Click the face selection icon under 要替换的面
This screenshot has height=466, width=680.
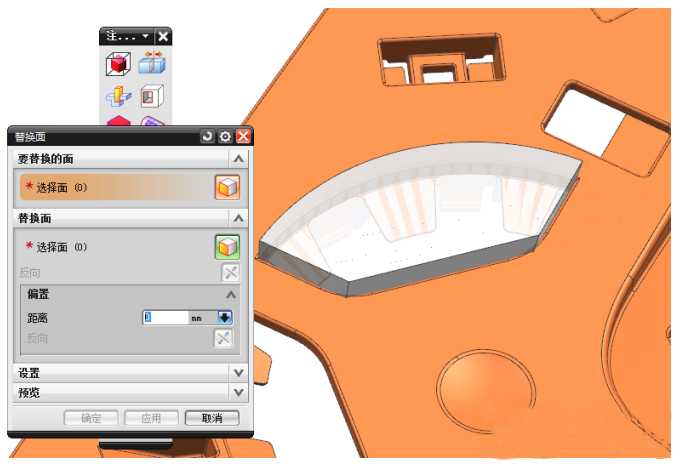point(227,187)
